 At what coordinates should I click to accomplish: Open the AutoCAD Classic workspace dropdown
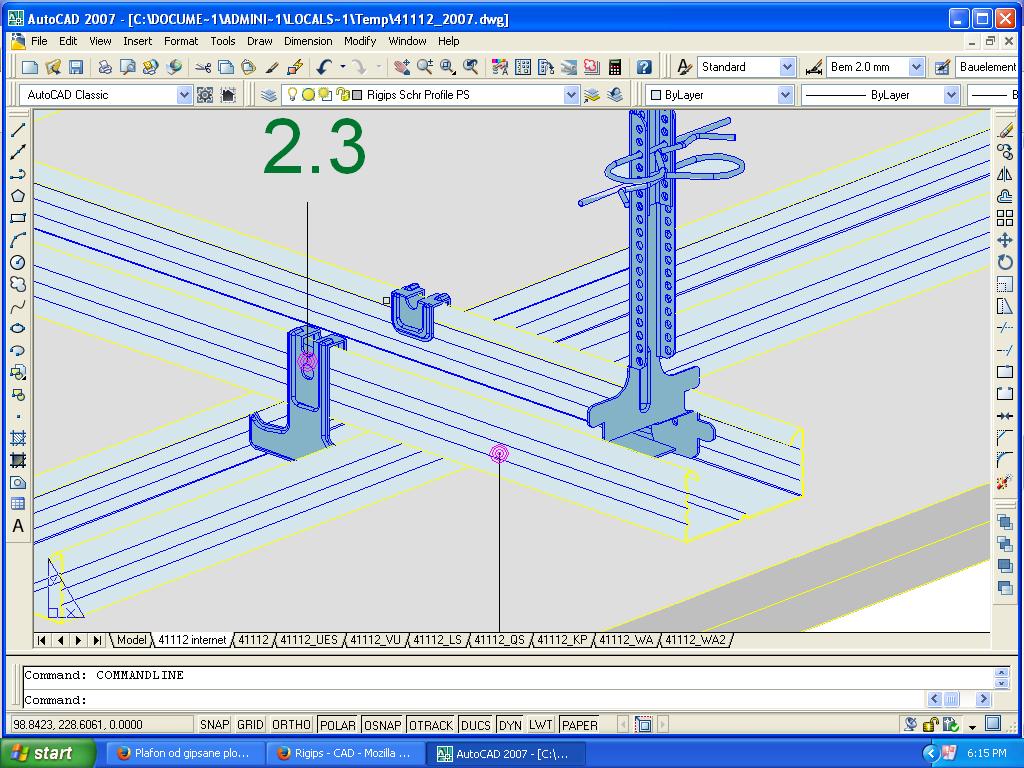(184, 95)
